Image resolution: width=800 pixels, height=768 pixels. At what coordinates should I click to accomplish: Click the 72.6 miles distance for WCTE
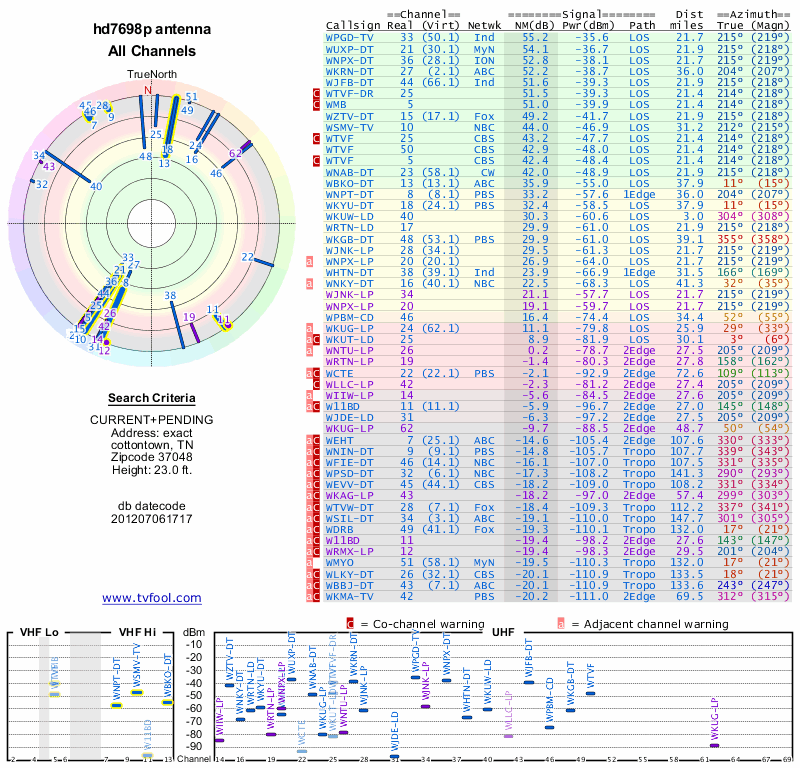tap(690, 374)
